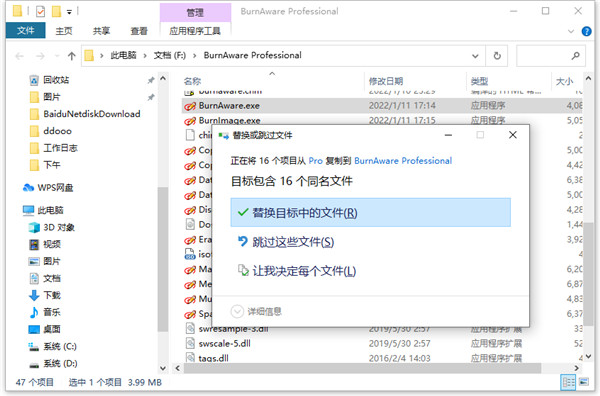Open the Quick Access Toolbar customize dropdown
The image size is (600, 396).
pos(69,12)
